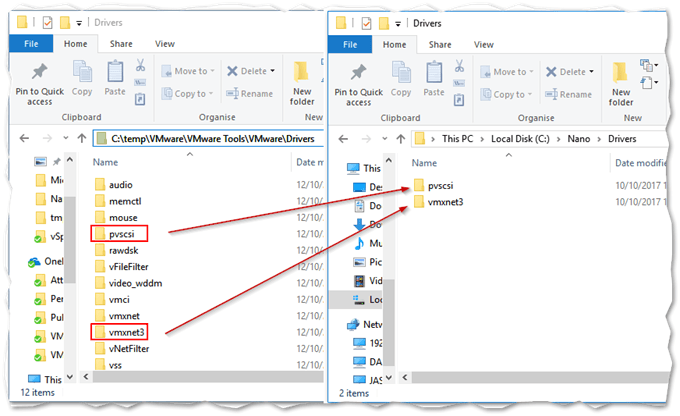Click address bar path in left window
Screen dimensions: 680x416
(x=212, y=139)
